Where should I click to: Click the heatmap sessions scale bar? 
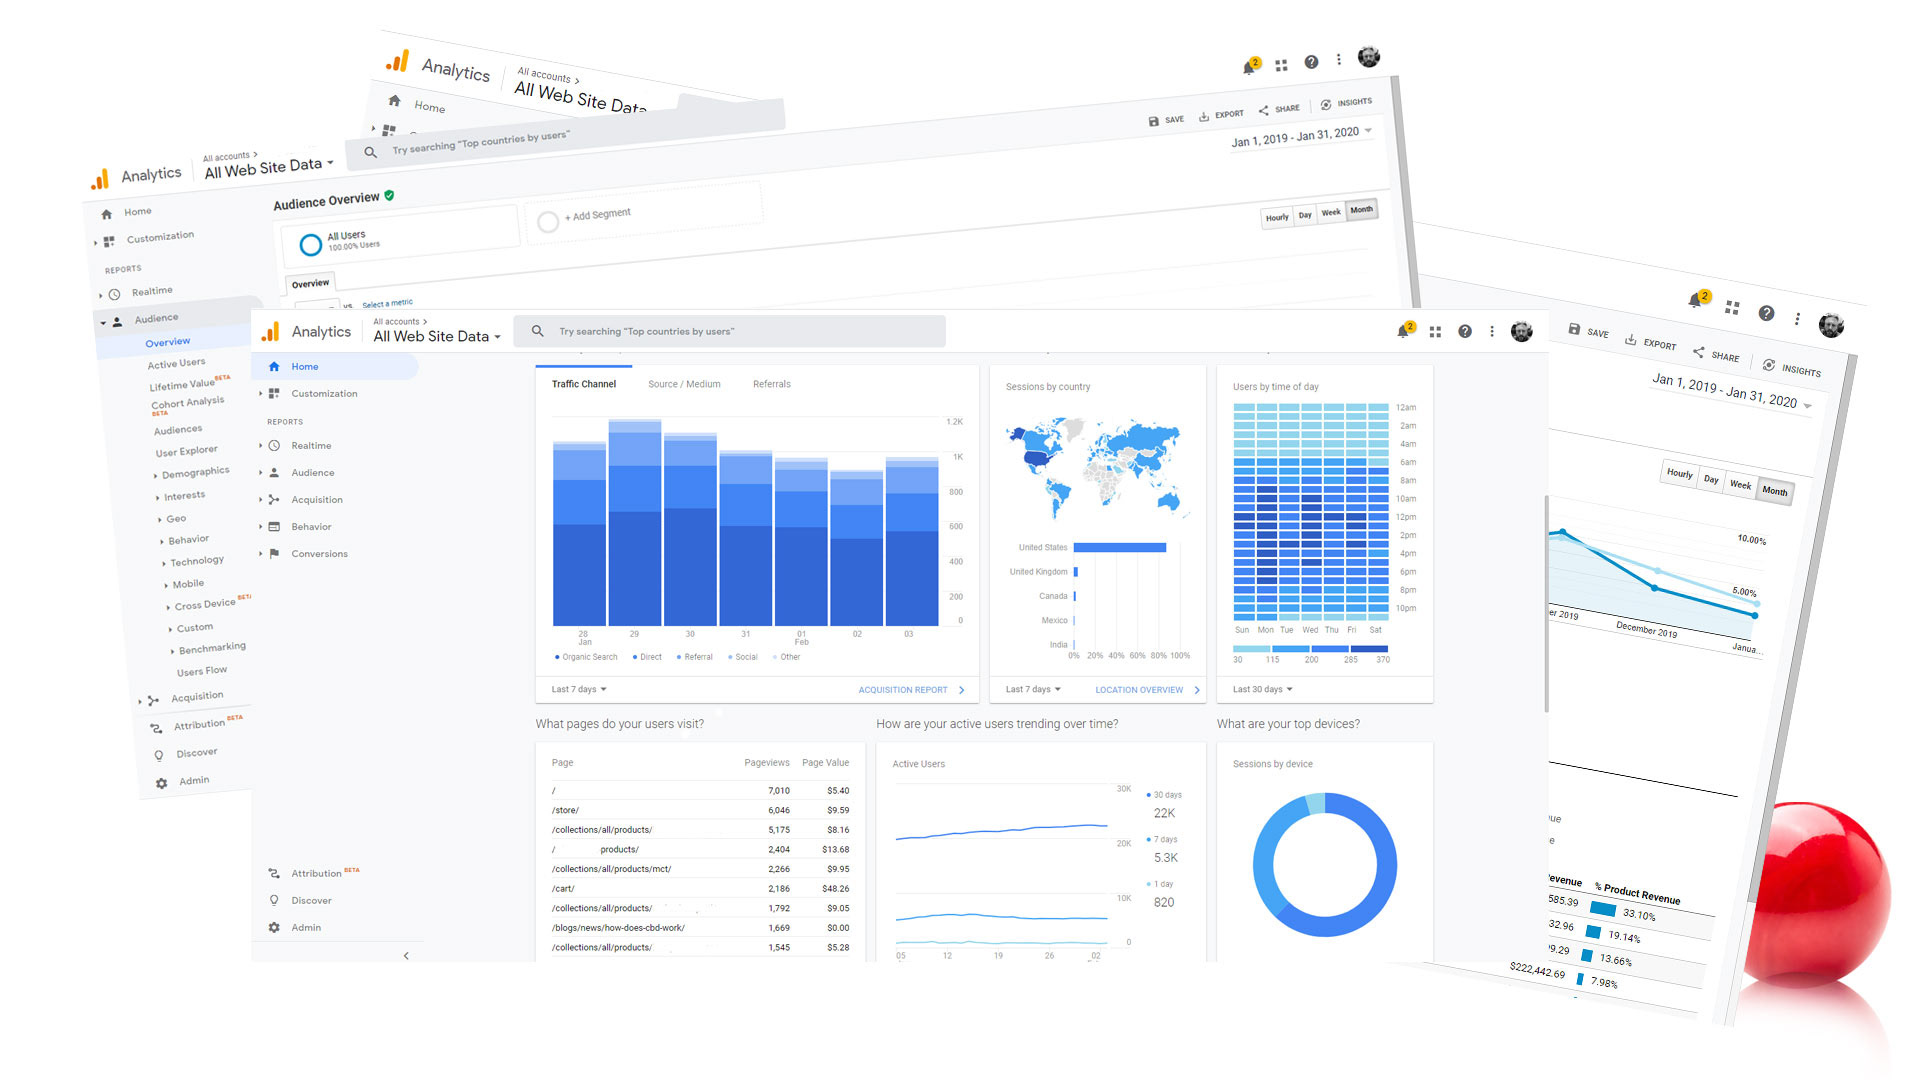click(1311, 649)
